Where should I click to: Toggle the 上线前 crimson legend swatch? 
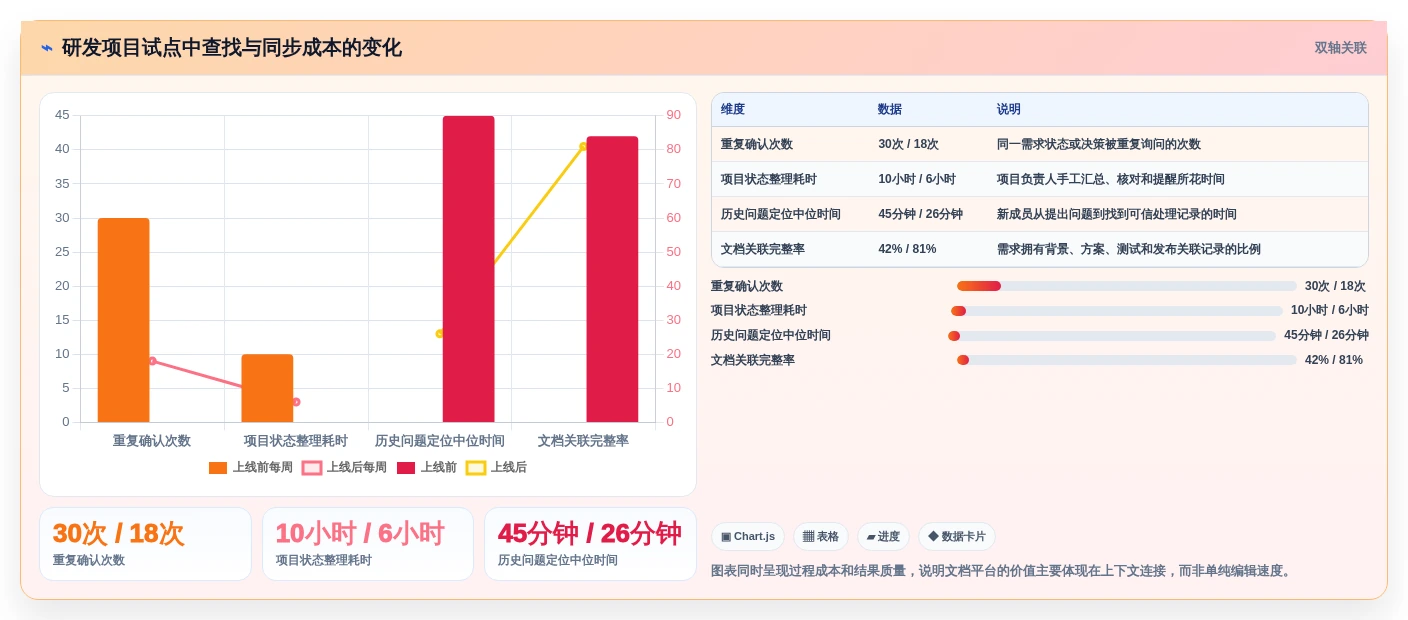[406, 468]
